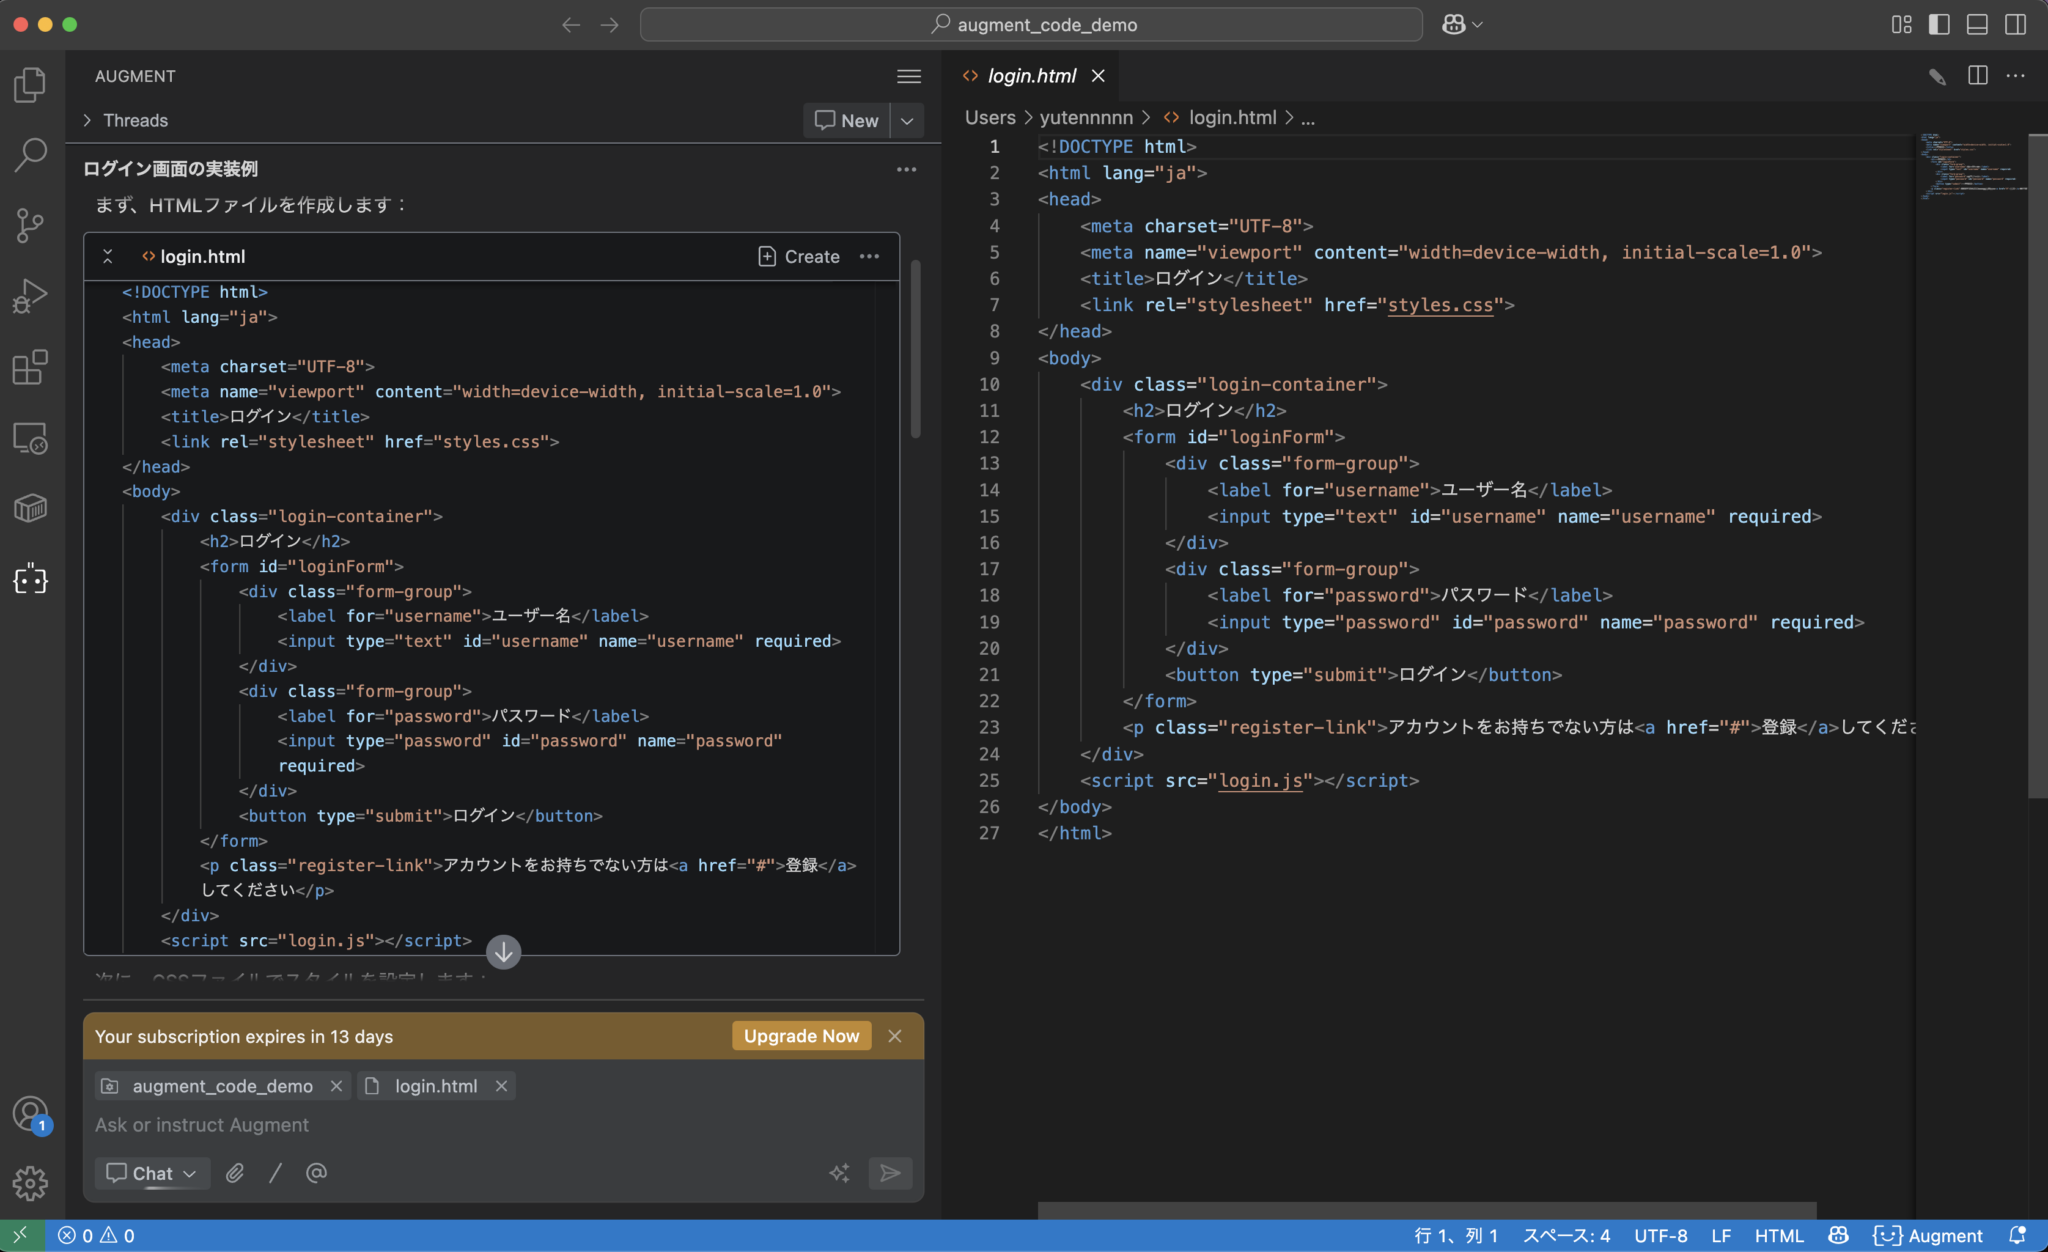Click styles.css link in the editor

[1440, 304]
